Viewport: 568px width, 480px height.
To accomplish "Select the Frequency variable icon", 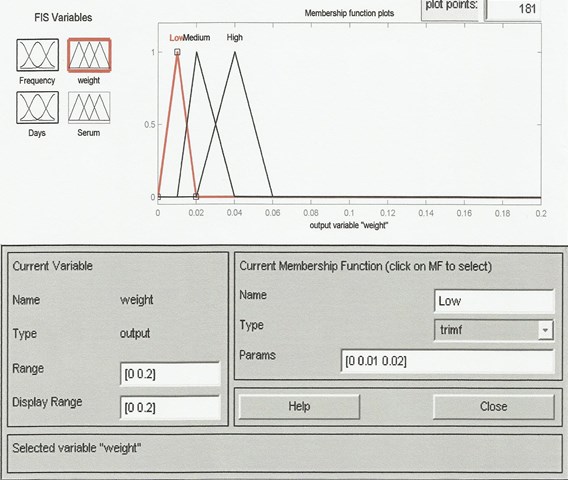I will [37, 55].
